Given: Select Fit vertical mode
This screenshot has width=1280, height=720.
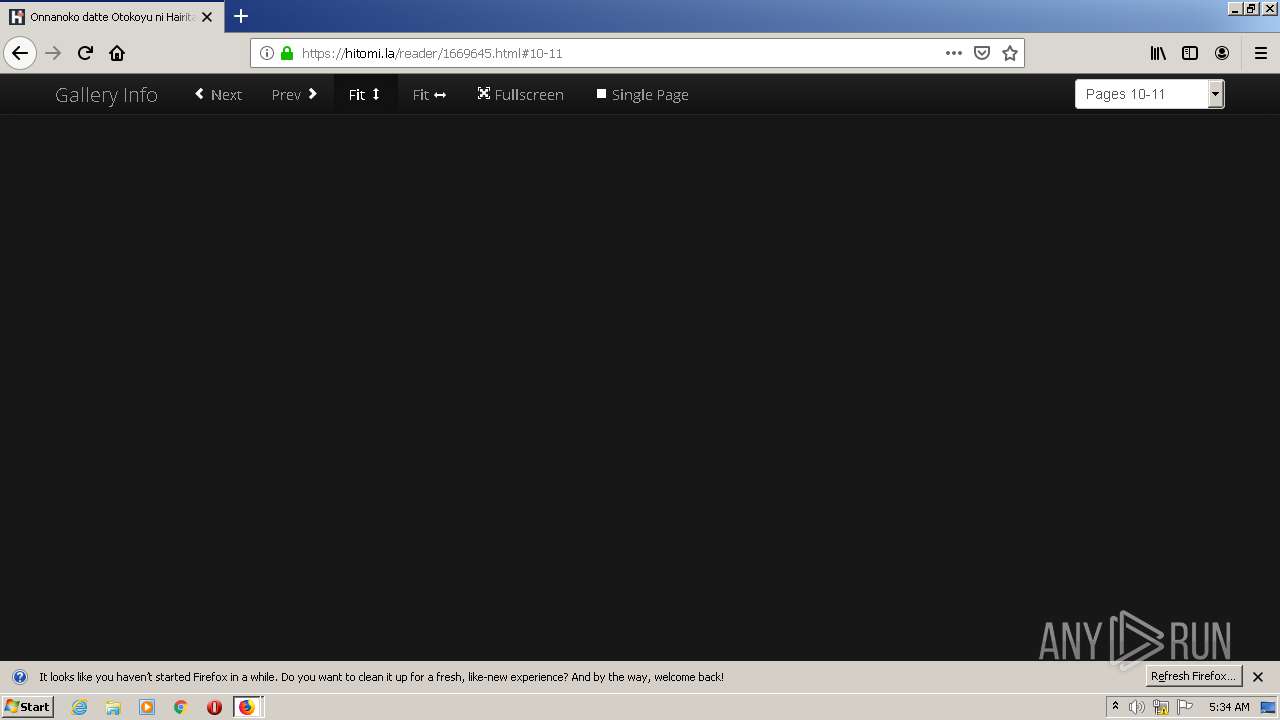Looking at the screenshot, I should 365,94.
